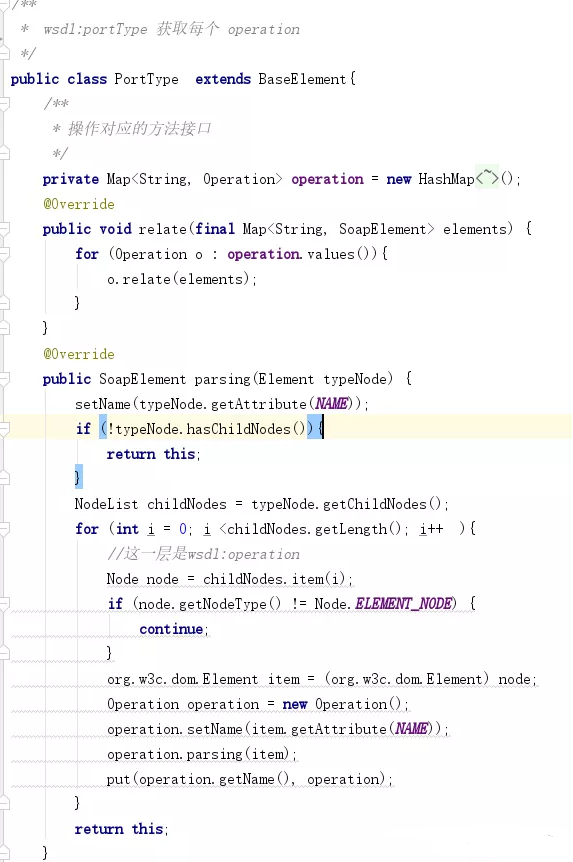Click the operation field name in Map declaration
This screenshot has width=573, height=862.
coord(327,179)
